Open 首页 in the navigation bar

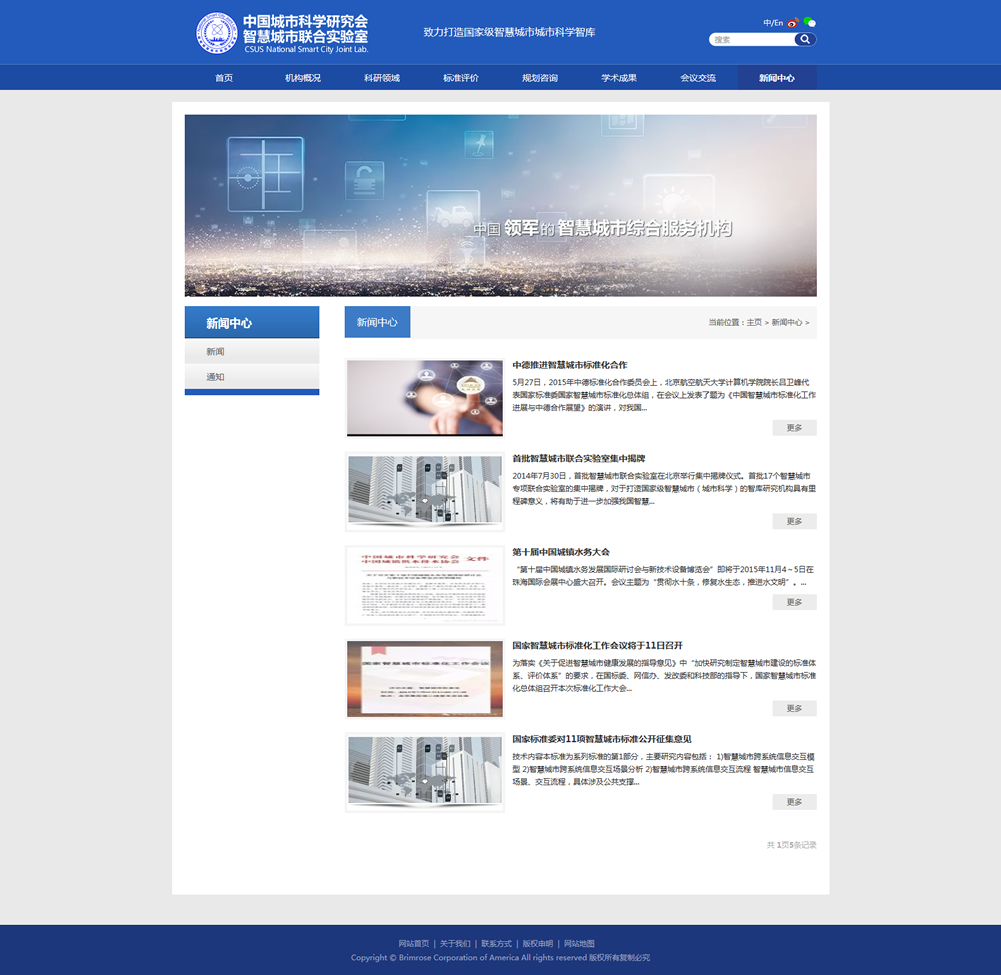click(x=223, y=78)
